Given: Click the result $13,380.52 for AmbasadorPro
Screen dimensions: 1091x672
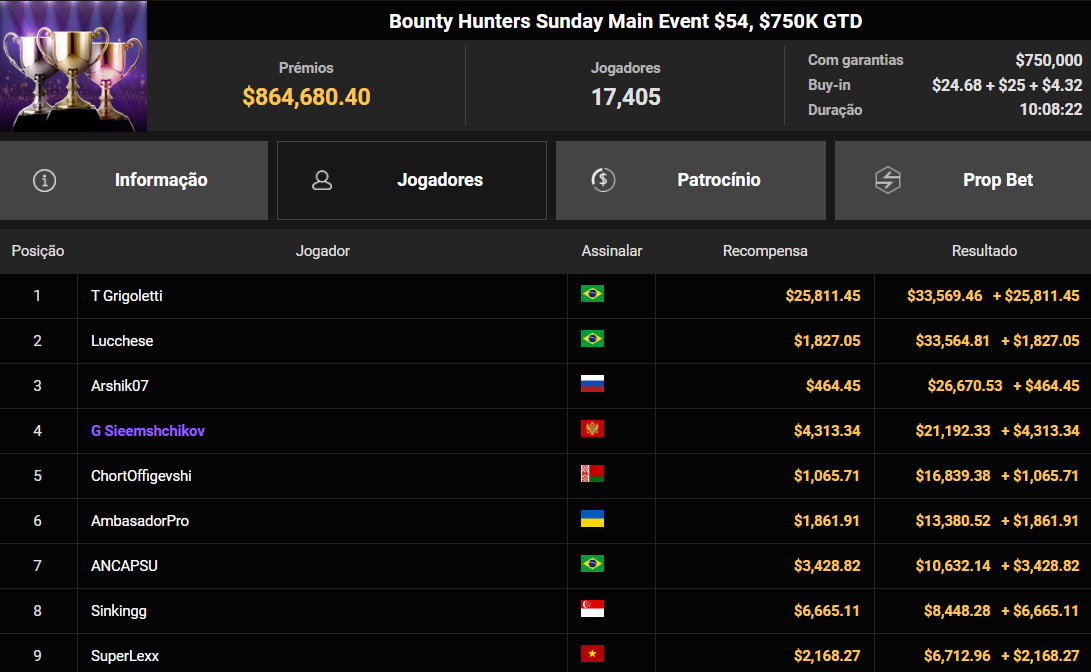Looking at the screenshot, I should [953, 520].
